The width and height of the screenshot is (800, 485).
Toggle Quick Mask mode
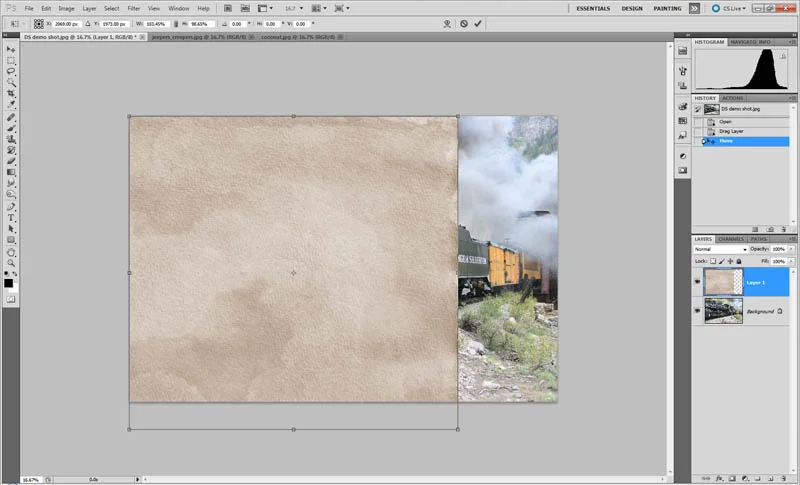click(11, 299)
